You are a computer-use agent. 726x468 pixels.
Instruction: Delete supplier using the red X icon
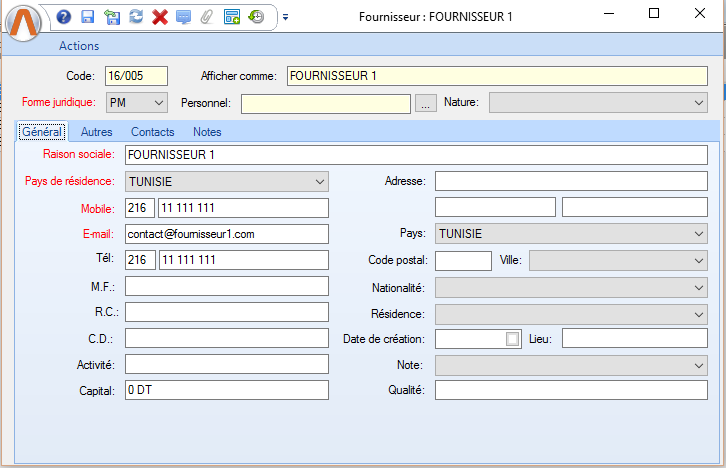click(x=159, y=16)
